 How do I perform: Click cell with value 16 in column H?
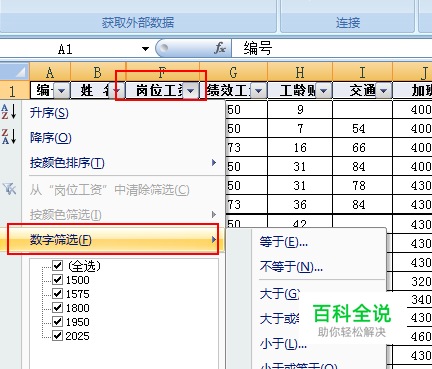[x=300, y=148]
